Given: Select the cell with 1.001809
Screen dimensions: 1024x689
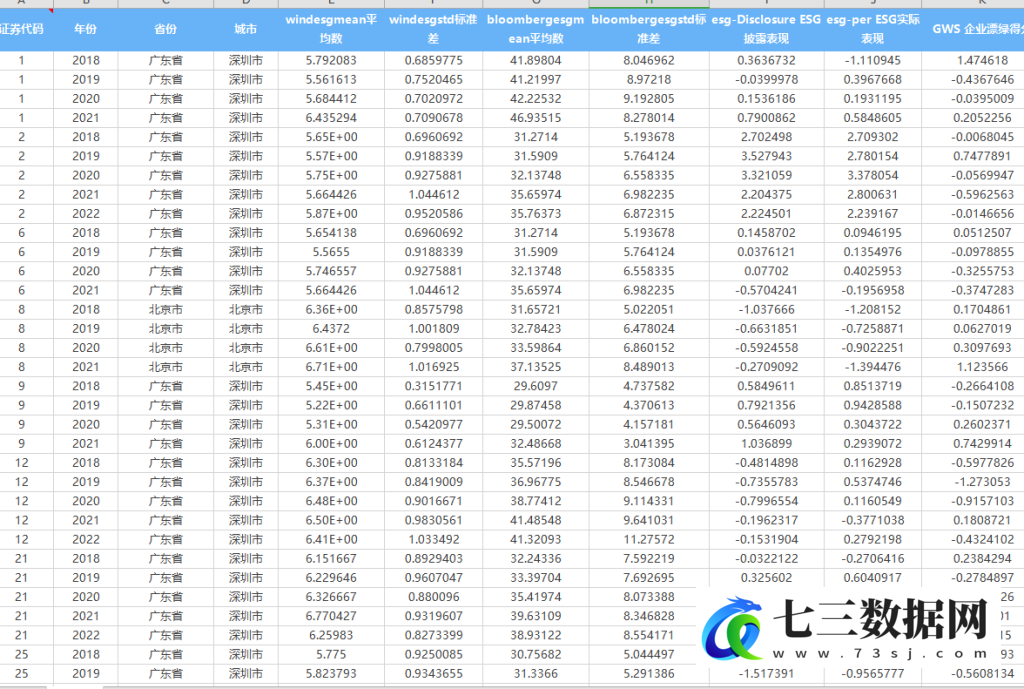Looking at the screenshot, I should click(x=433, y=328).
